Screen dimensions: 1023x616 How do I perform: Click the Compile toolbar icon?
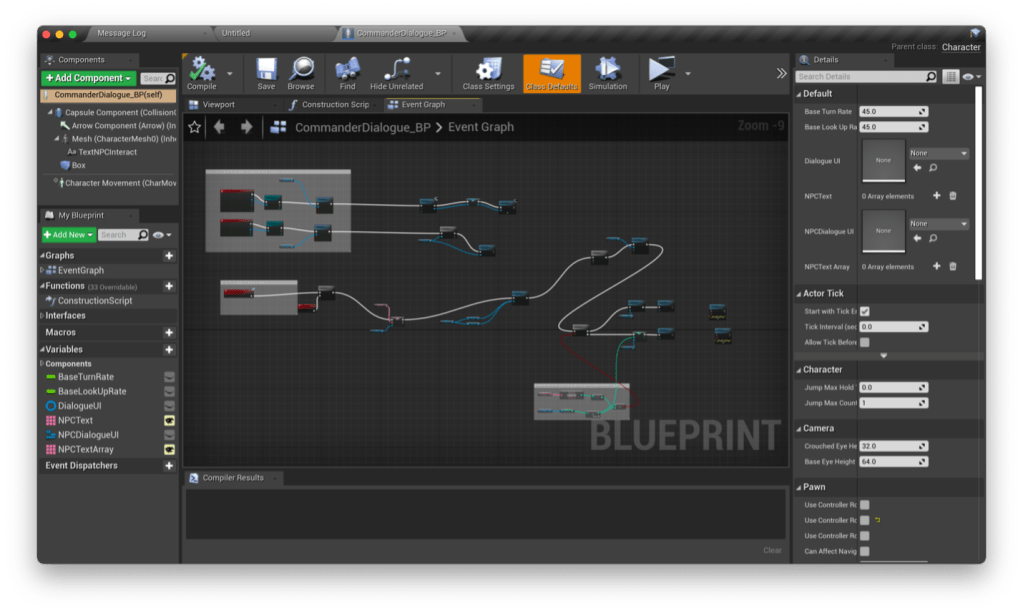[202, 70]
